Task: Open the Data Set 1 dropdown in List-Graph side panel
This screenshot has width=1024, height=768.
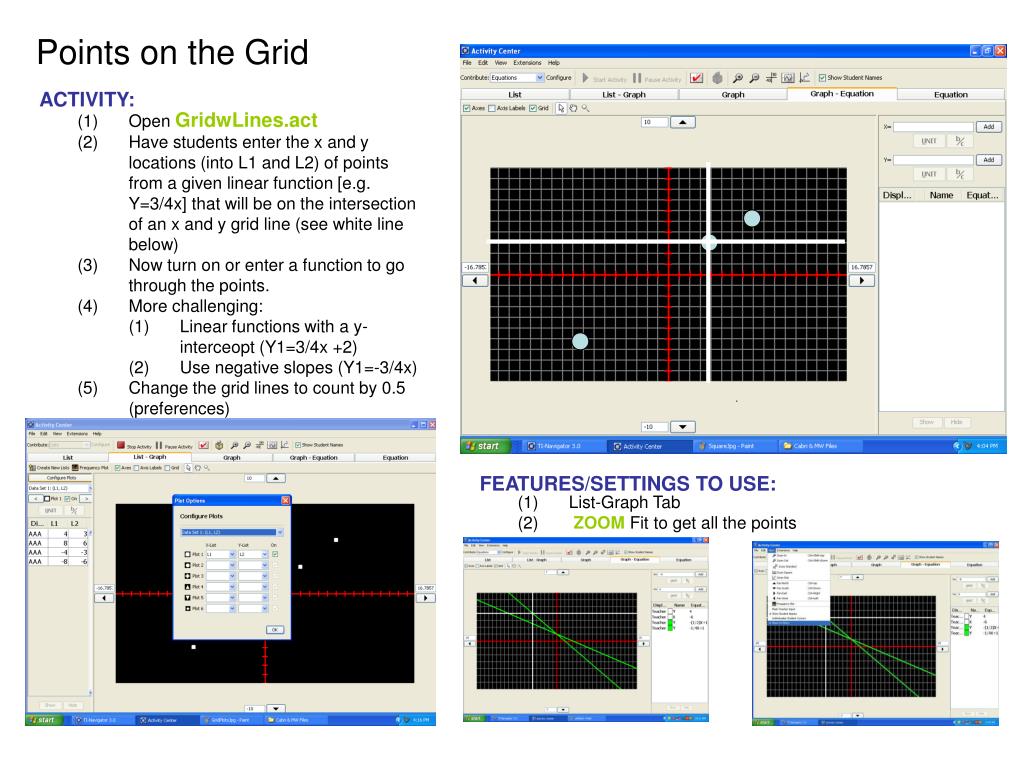Action: (x=90, y=488)
